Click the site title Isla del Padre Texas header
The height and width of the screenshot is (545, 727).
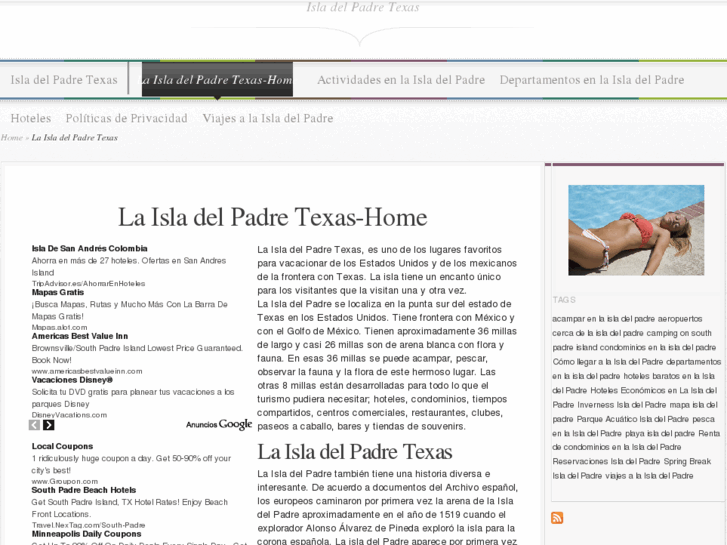click(x=363, y=7)
